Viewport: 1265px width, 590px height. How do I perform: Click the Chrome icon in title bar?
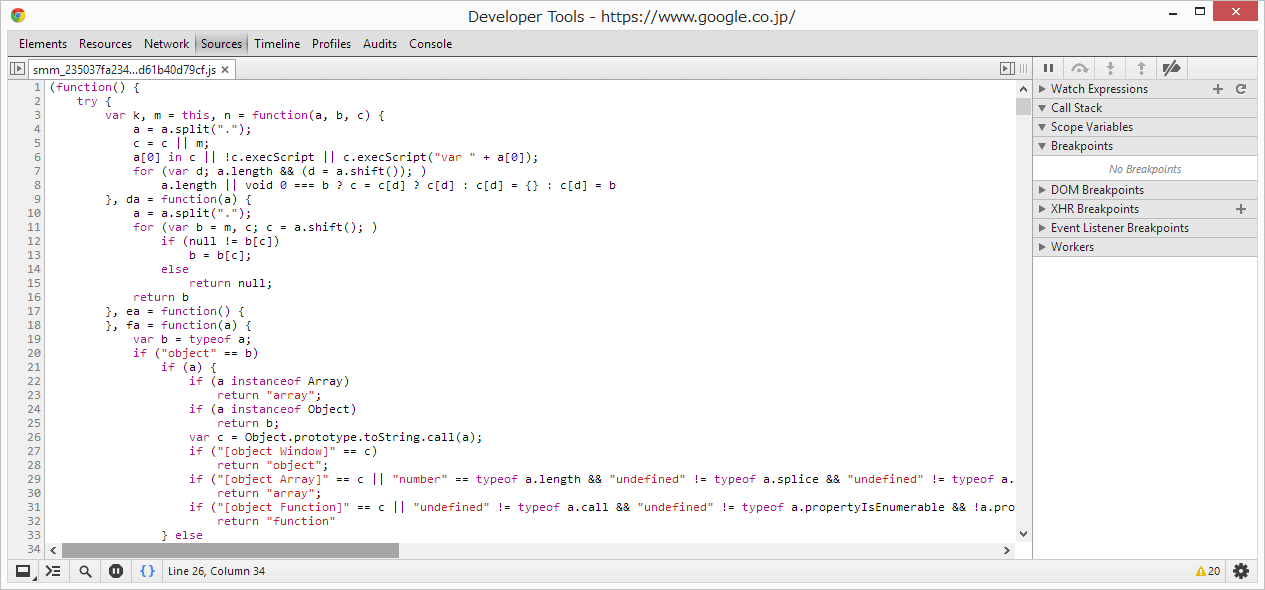18,15
